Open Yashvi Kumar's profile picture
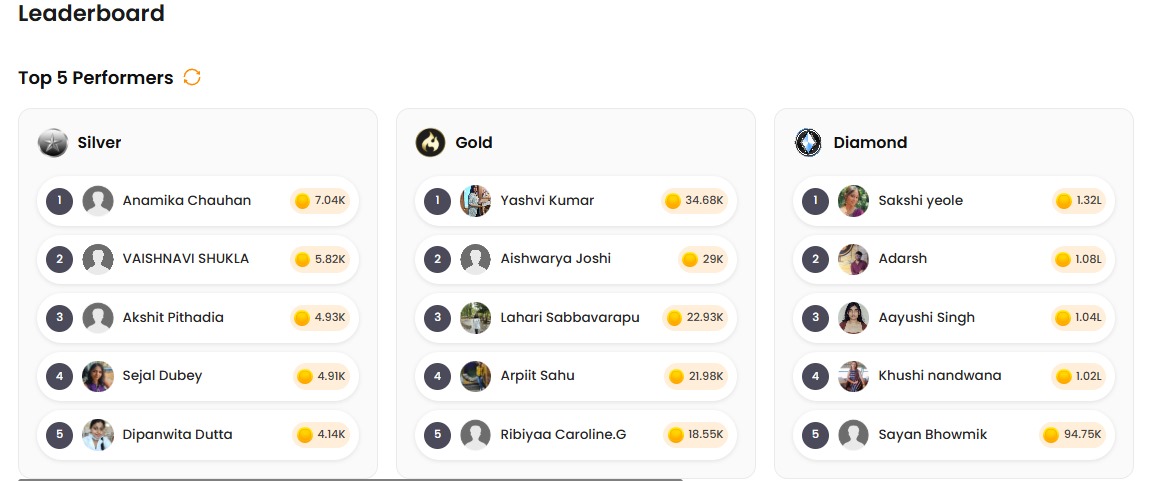The height and width of the screenshot is (481, 1150). [x=476, y=201]
